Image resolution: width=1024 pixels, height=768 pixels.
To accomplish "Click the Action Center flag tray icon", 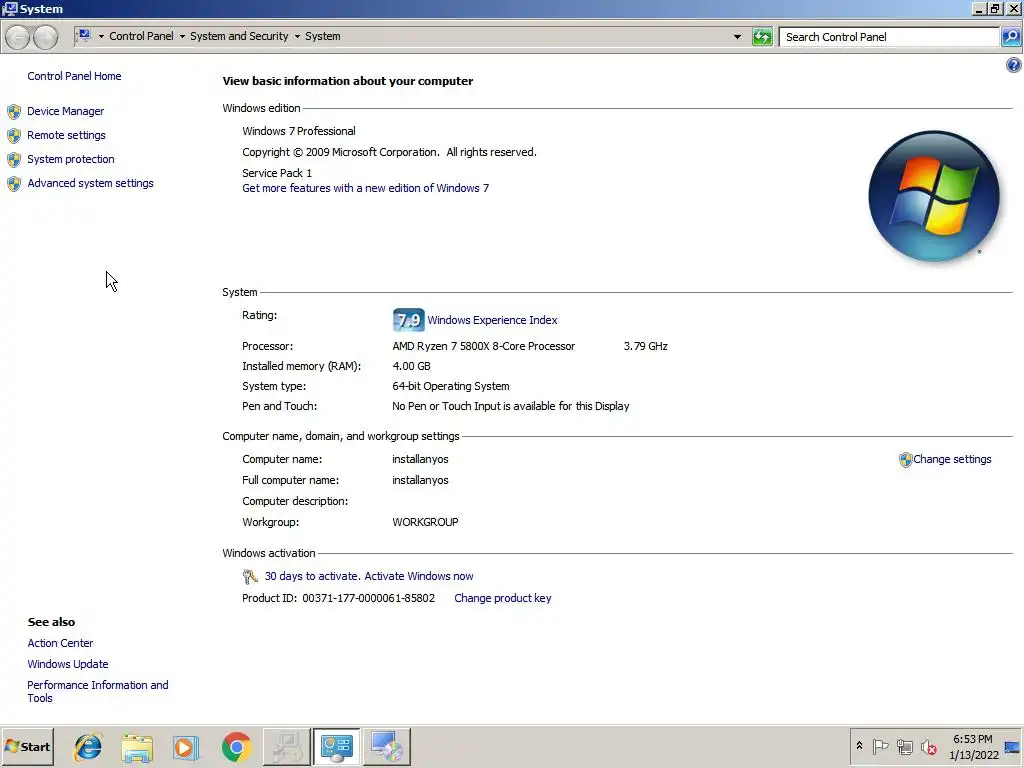I will (x=880, y=746).
